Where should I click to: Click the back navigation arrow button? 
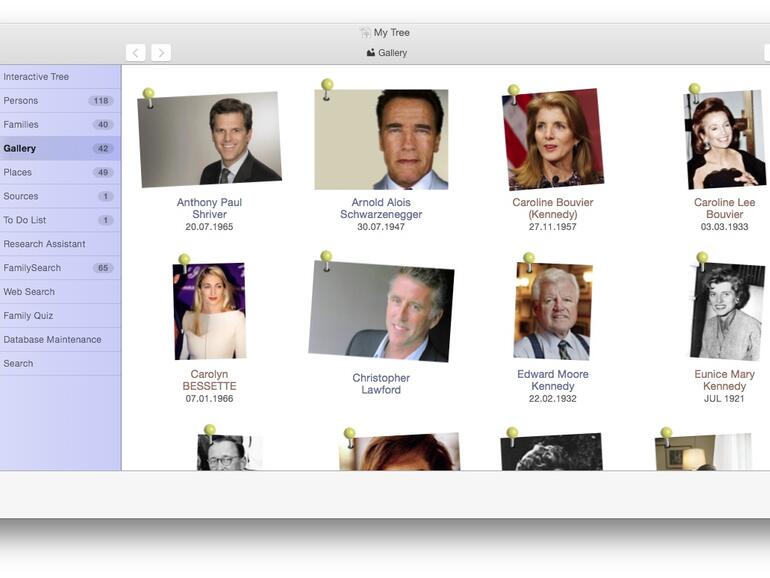click(x=136, y=53)
